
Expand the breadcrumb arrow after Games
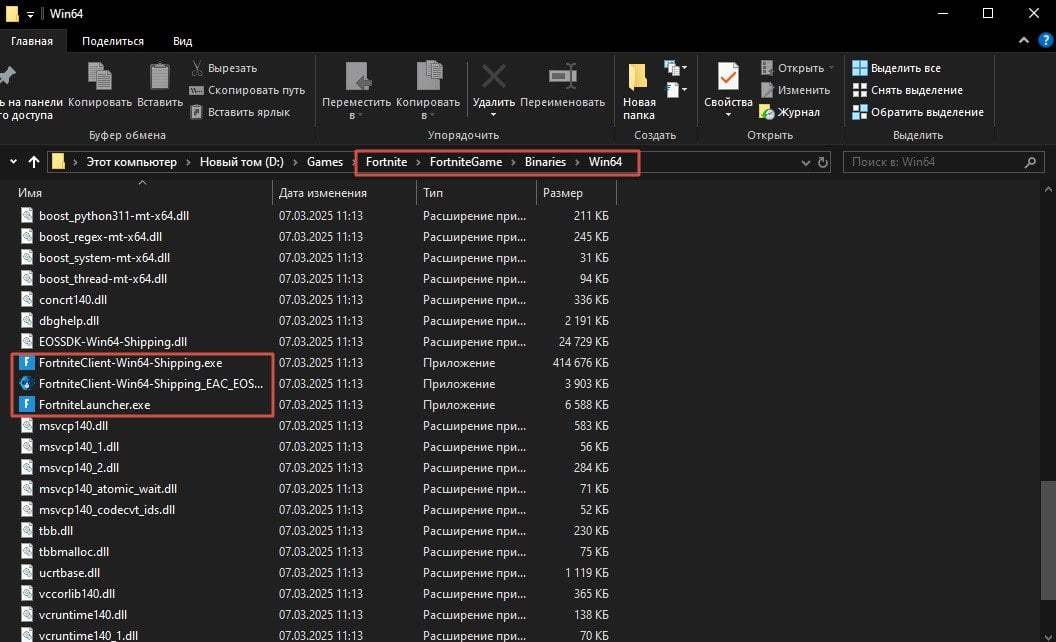click(x=354, y=162)
